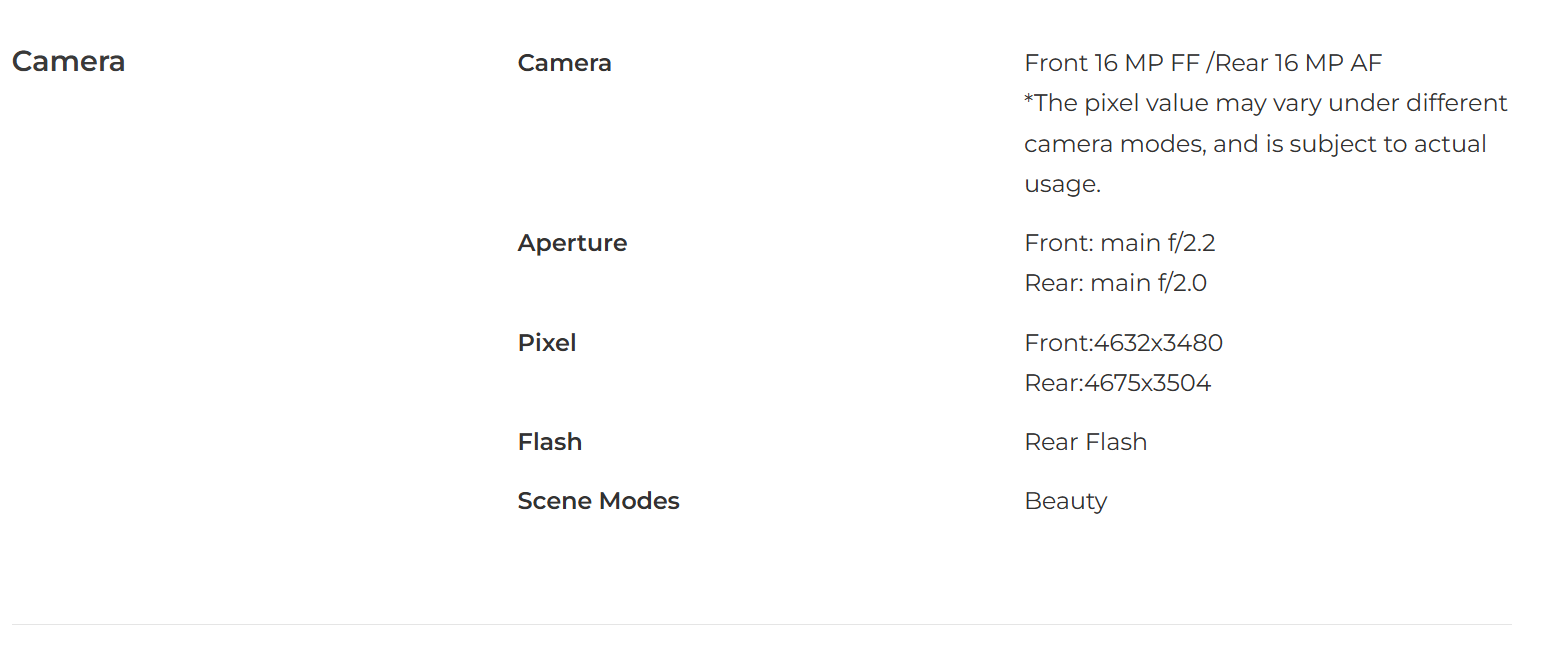The height and width of the screenshot is (652, 1547).
Task: Click the Pixel spec label
Action: [x=547, y=343]
